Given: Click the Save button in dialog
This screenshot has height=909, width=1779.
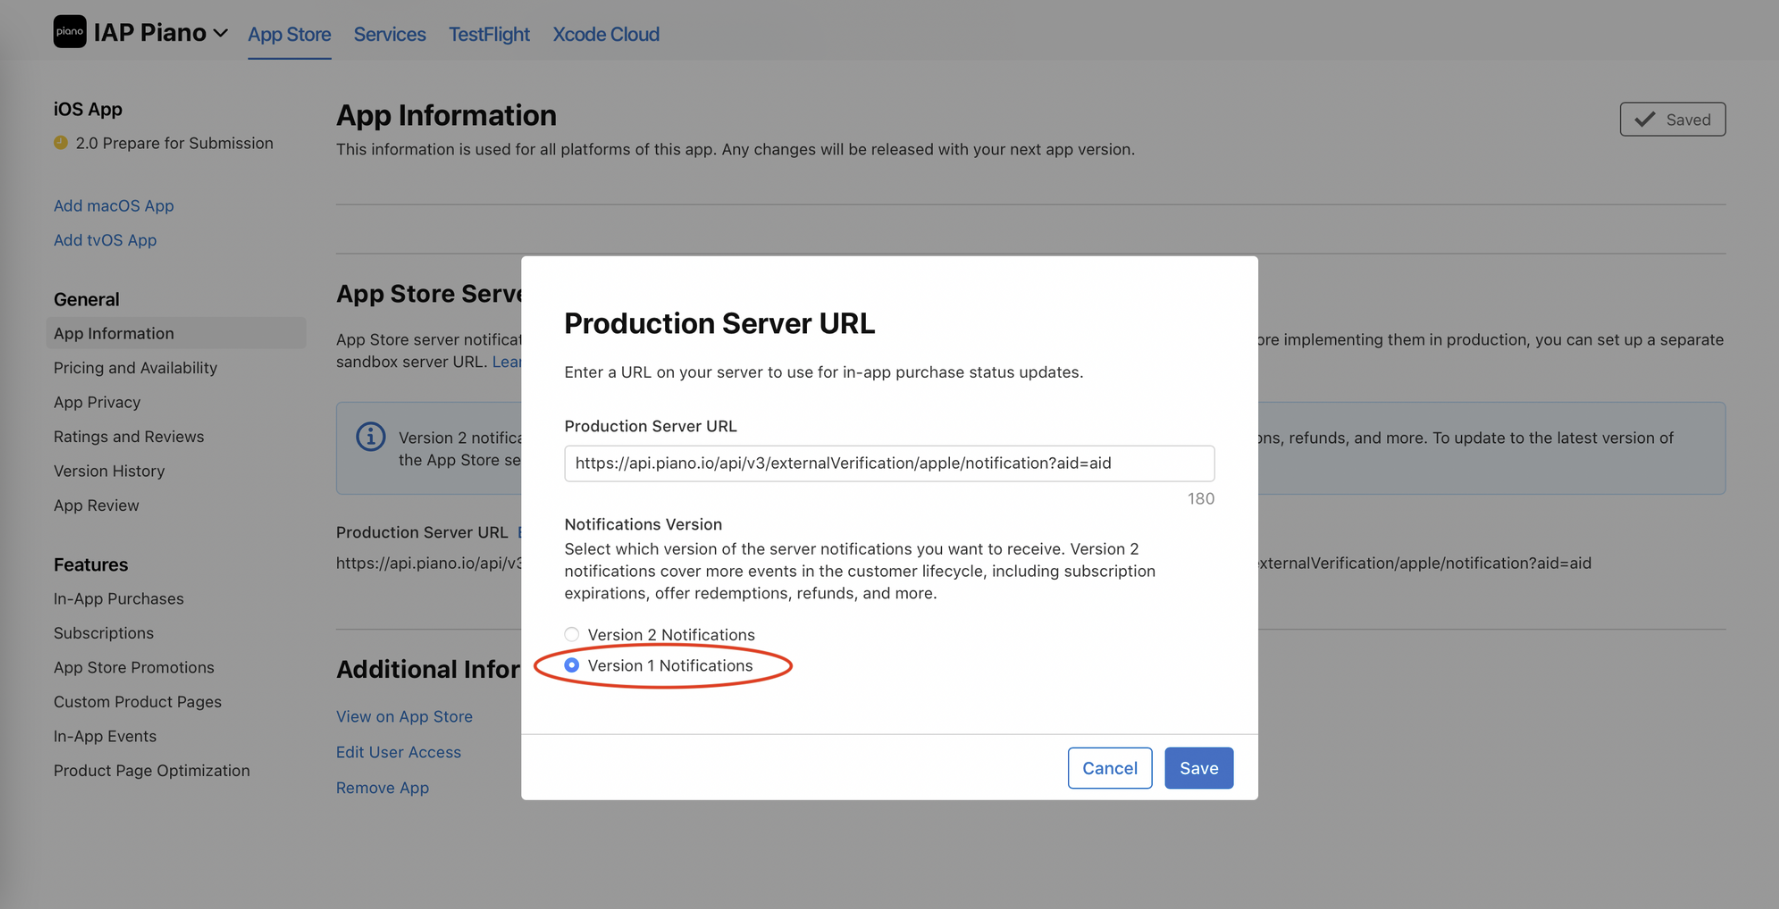Looking at the screenshot, I should tap(1198, 768).
